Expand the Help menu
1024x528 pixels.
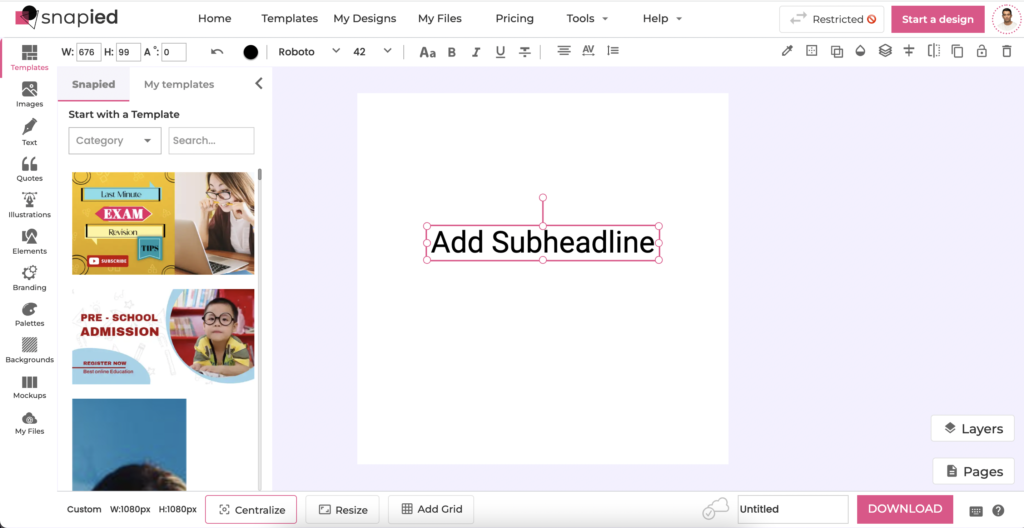pos(662,18)
